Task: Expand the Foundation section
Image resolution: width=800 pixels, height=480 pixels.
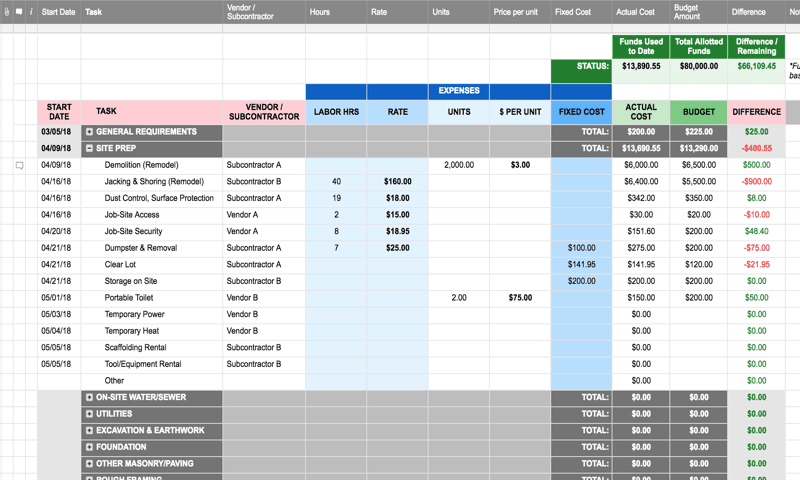Action: [89, 447]
